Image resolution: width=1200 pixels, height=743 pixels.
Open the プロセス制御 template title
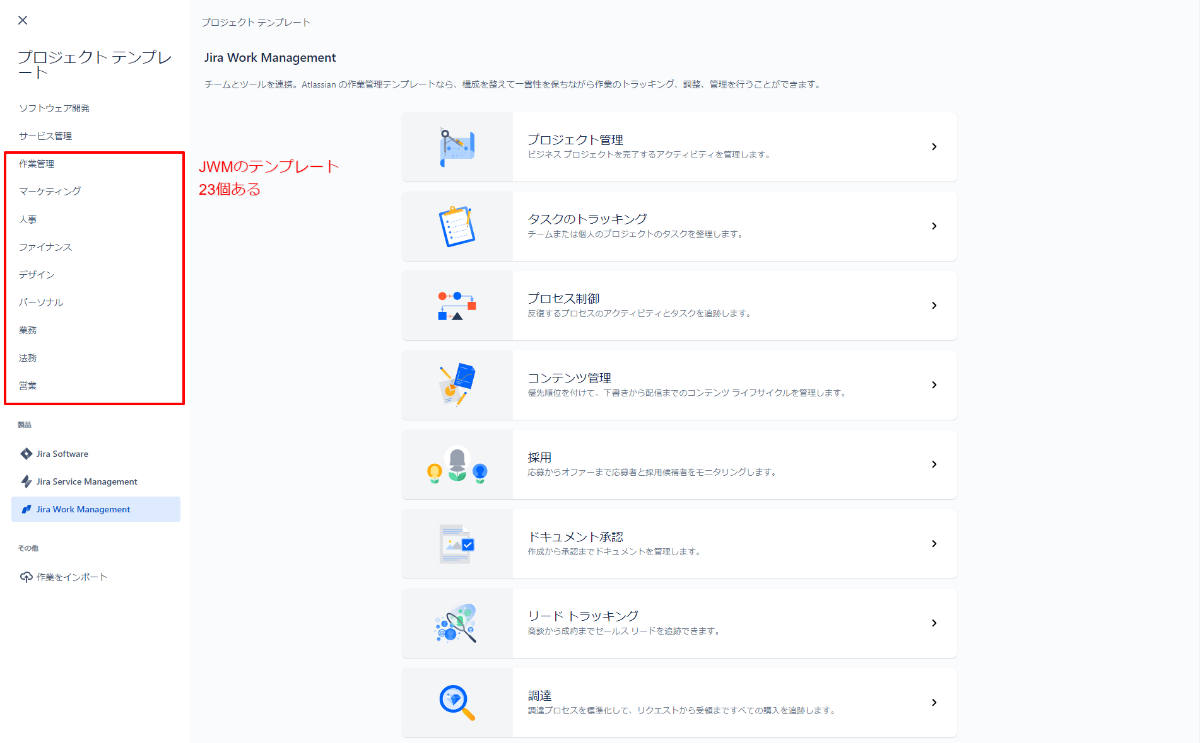[564, 298]
